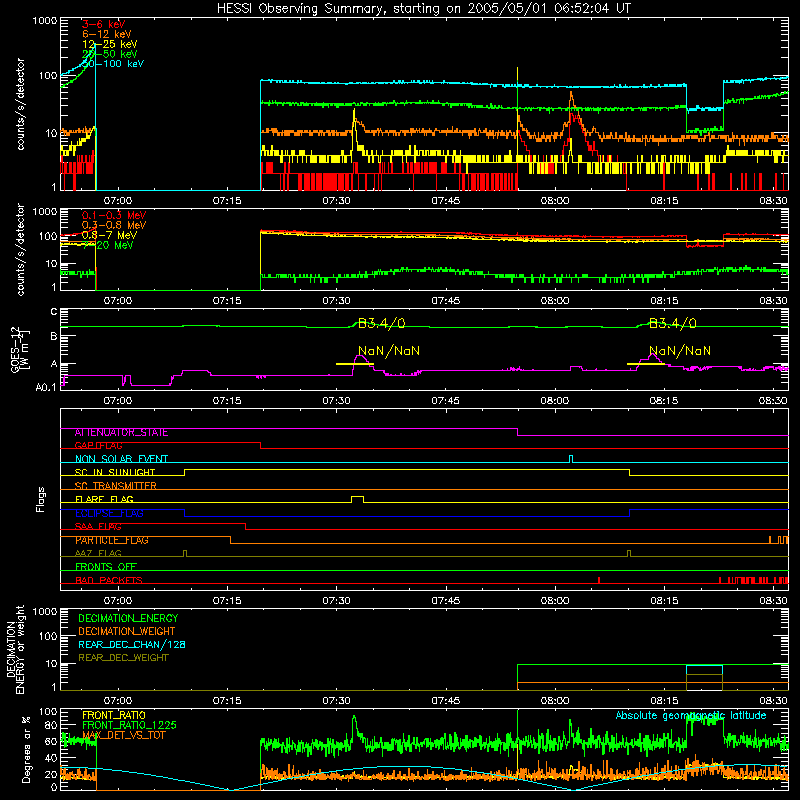The width and height of the screenshot is (800, 800).
Task: Click the 08:15 tick under the MeV panel
Action: click(664, 301)
